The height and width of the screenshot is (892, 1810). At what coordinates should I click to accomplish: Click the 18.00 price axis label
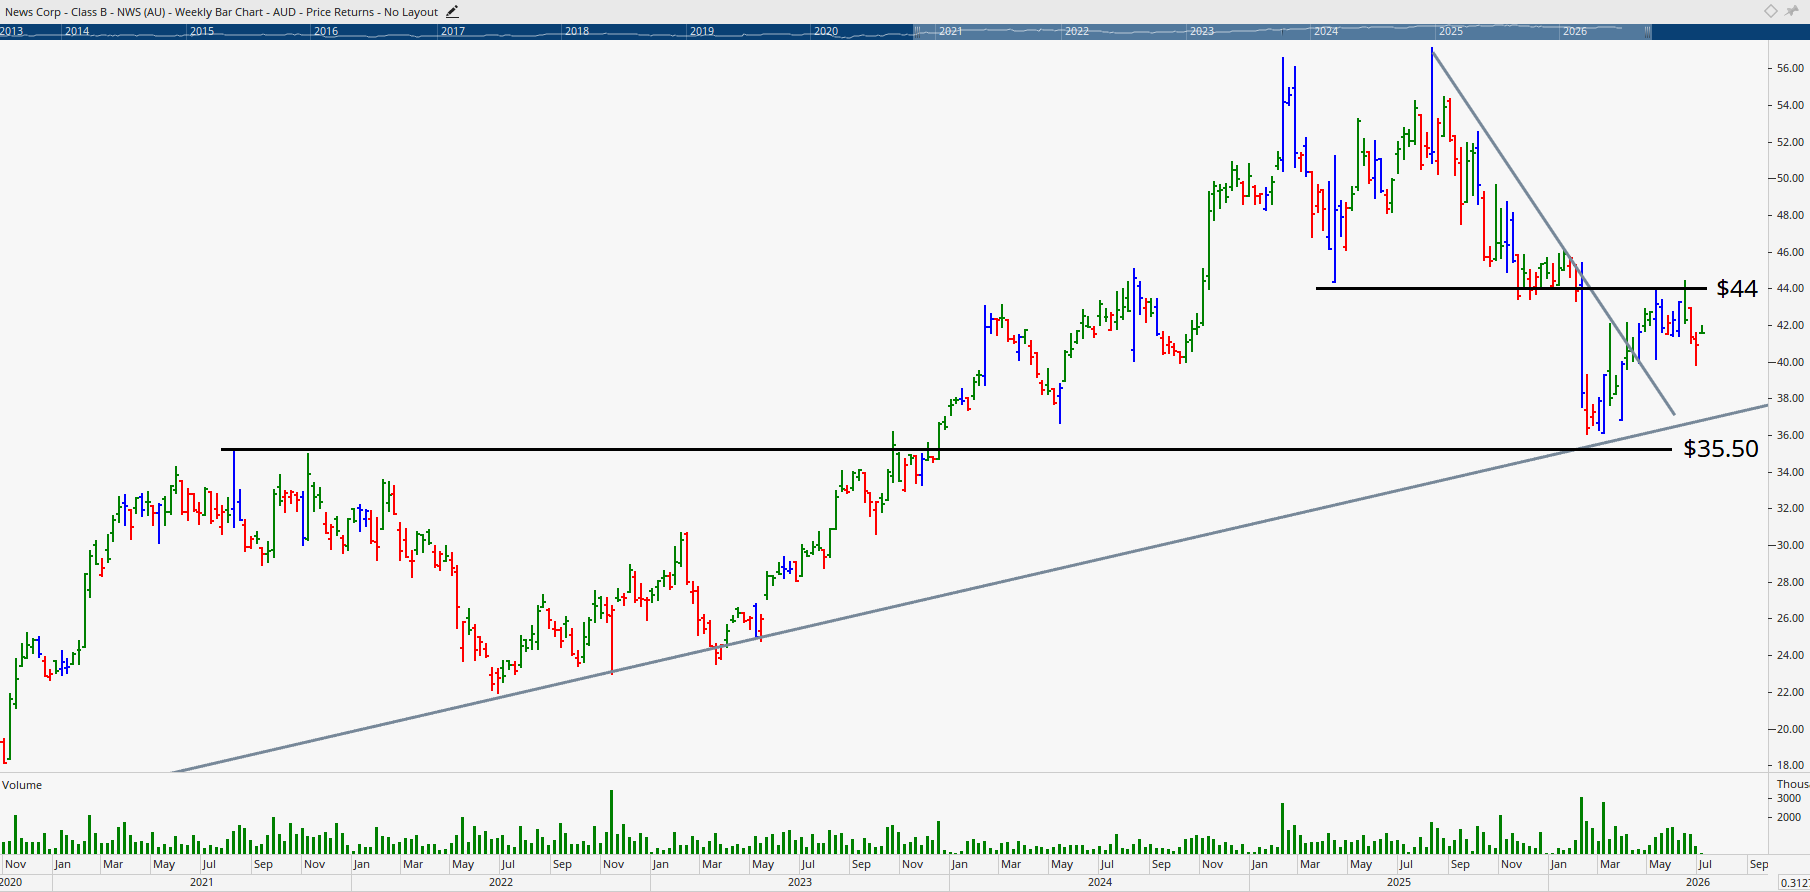tap(1790, 765)
